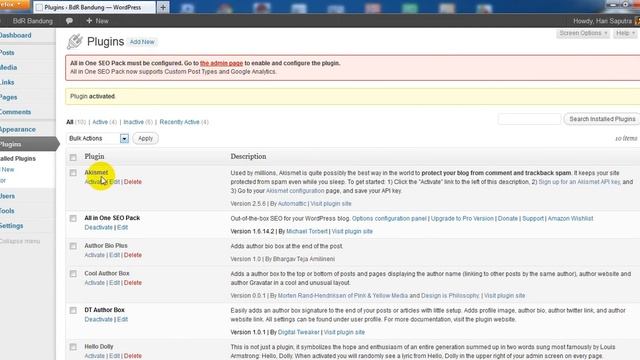
Task: Tick the select-all checkbox in Plugin header
Action: 73,157
